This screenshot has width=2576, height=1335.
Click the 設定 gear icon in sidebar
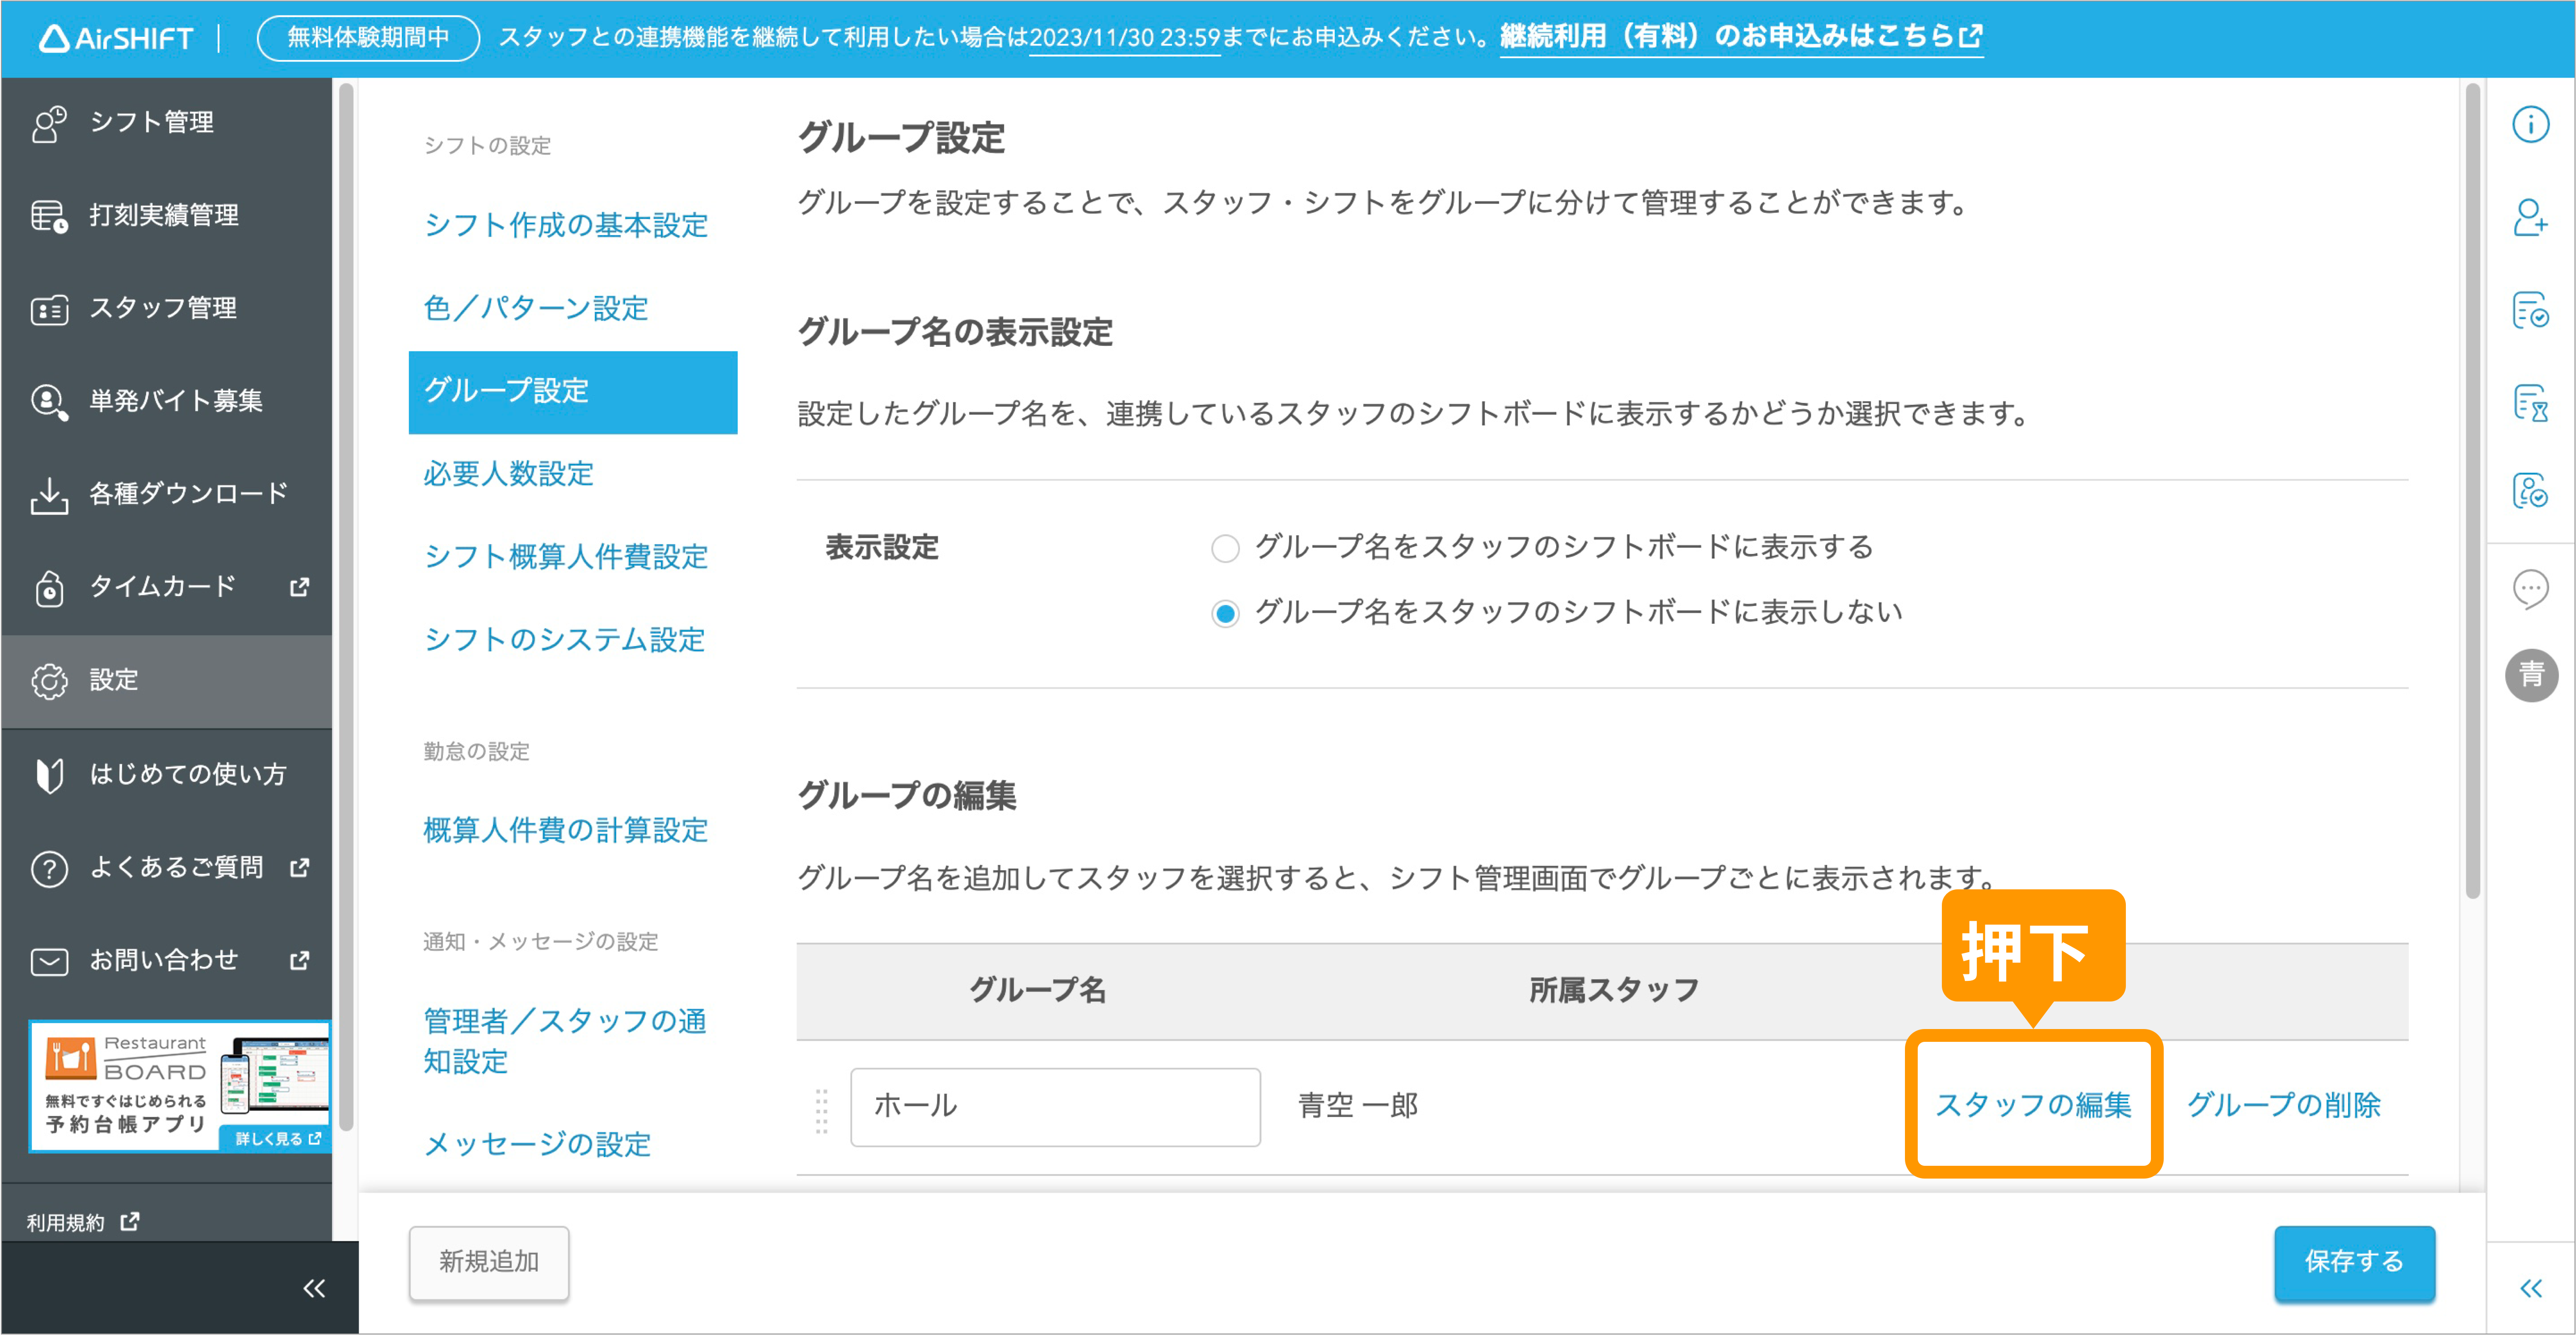[49, 681]
